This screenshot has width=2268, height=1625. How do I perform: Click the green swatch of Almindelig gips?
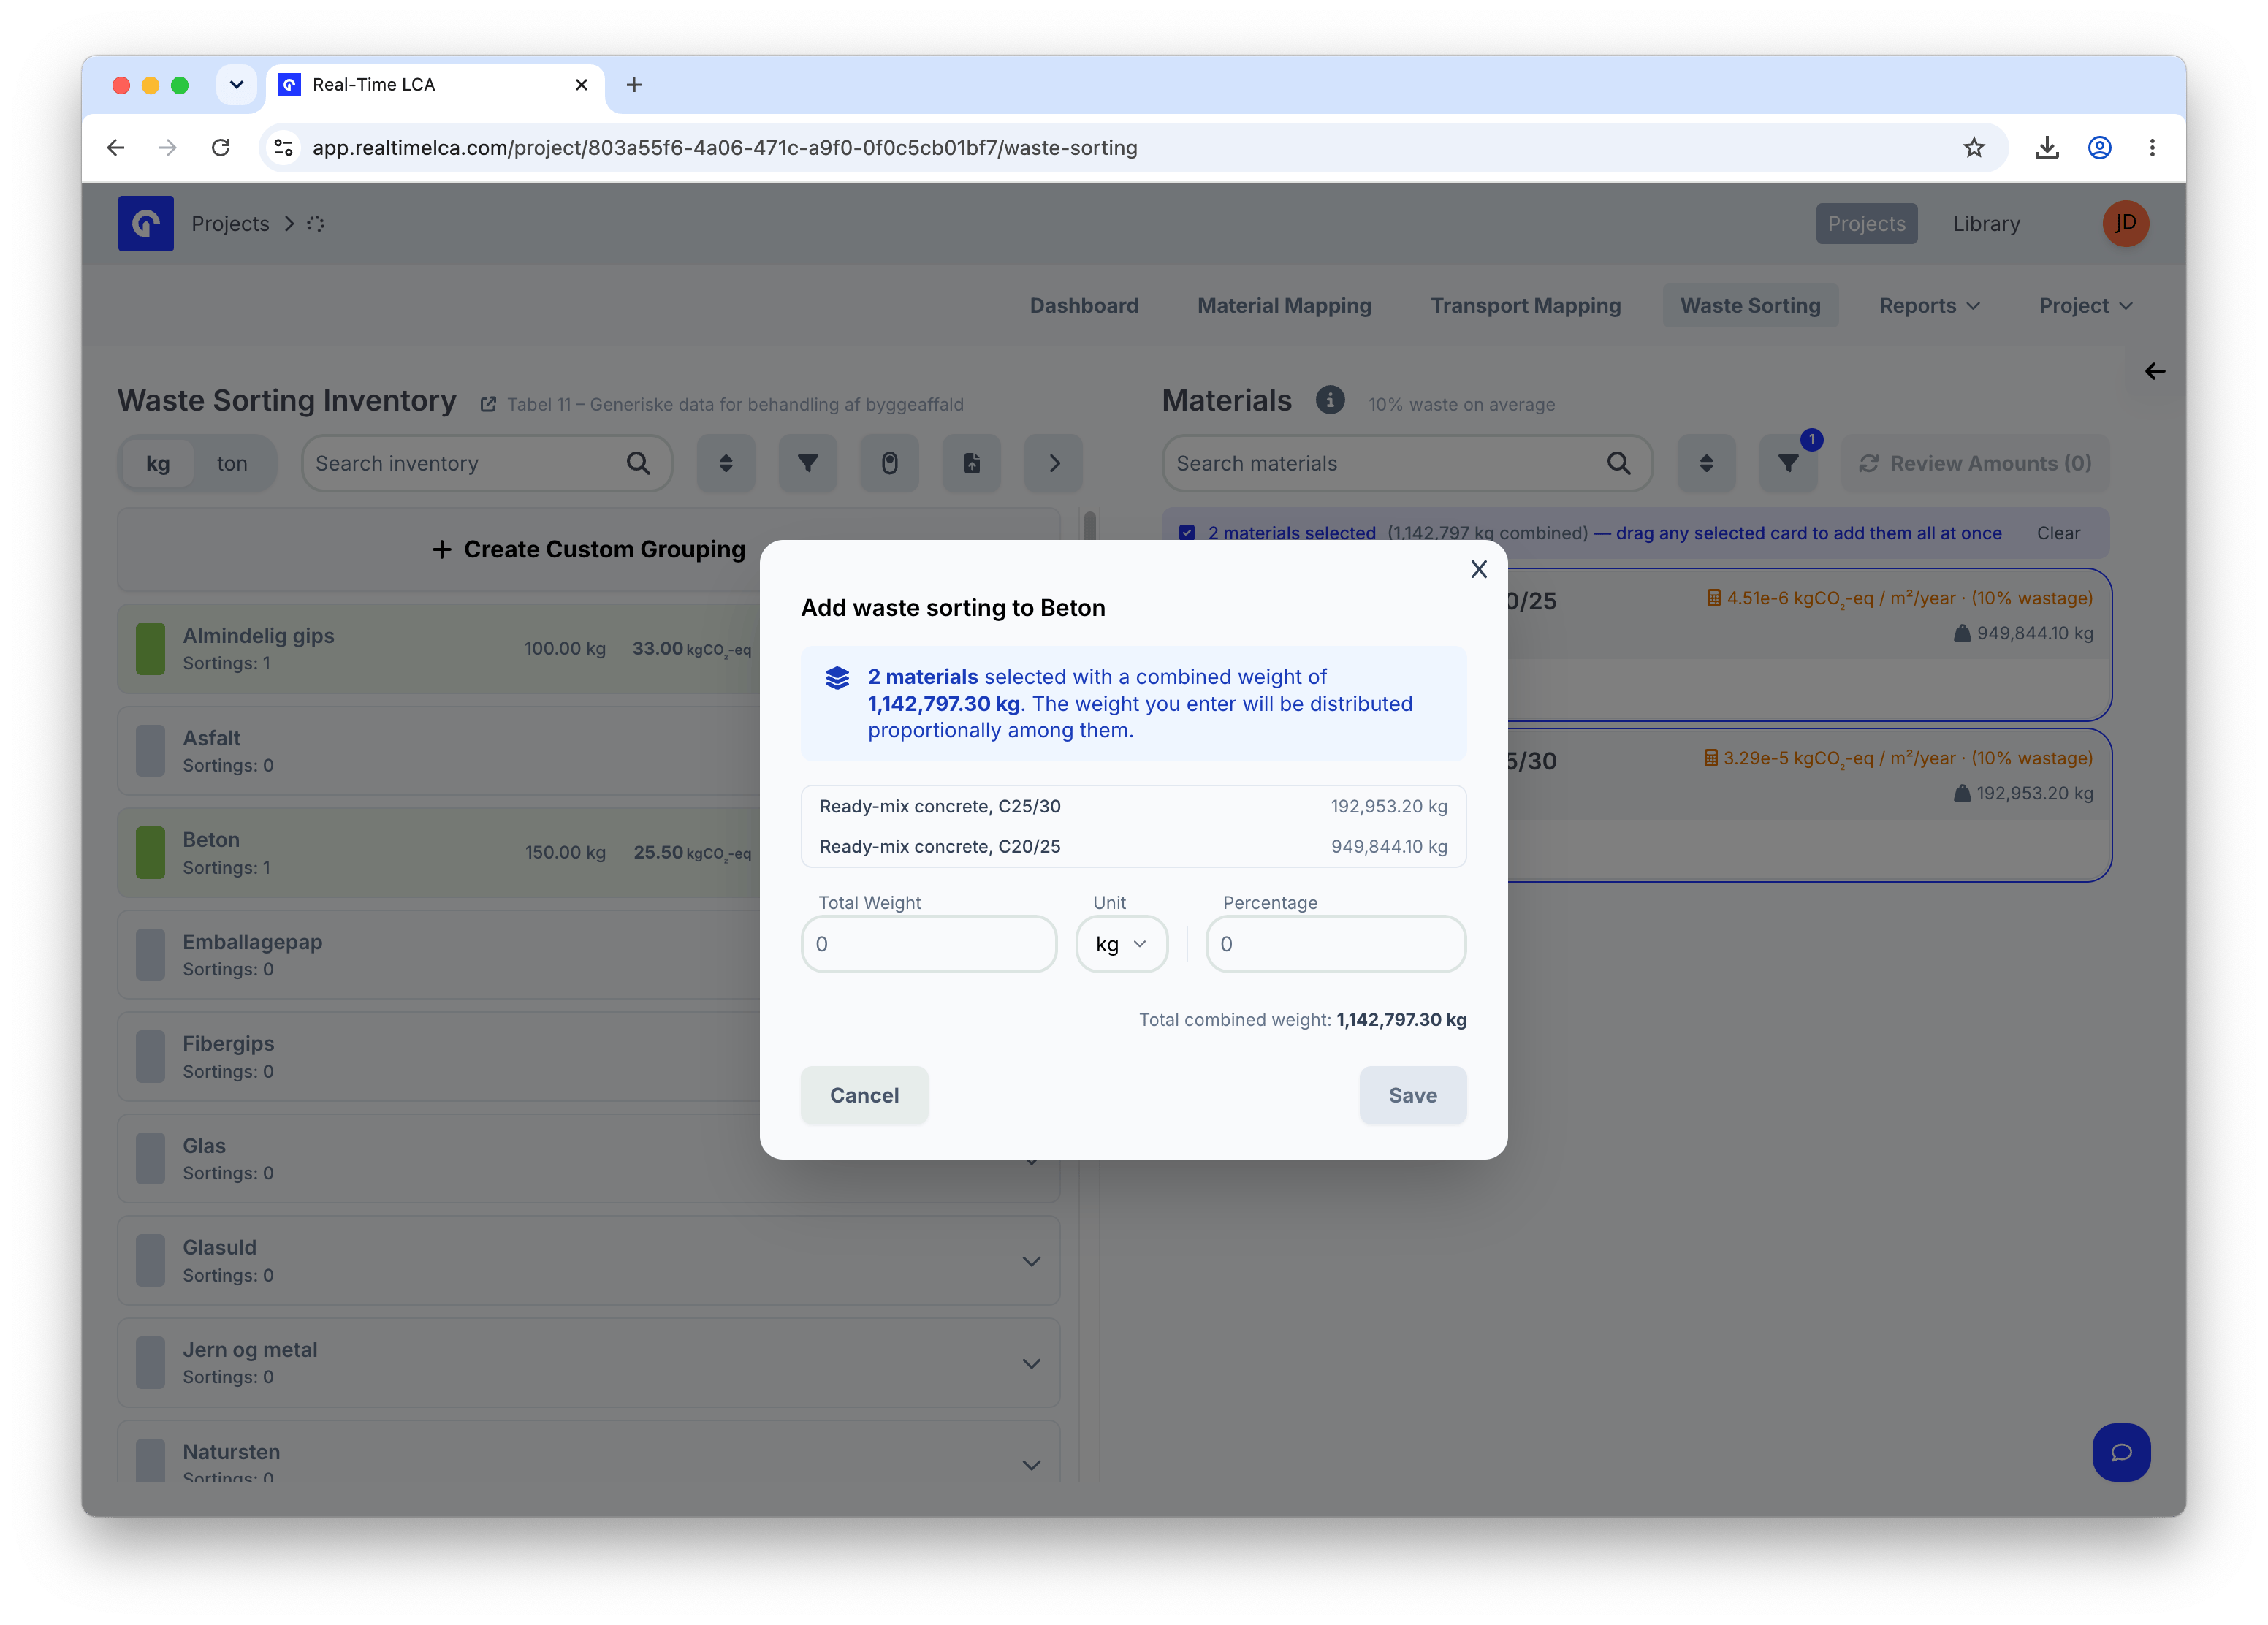(x=150, y=649)
